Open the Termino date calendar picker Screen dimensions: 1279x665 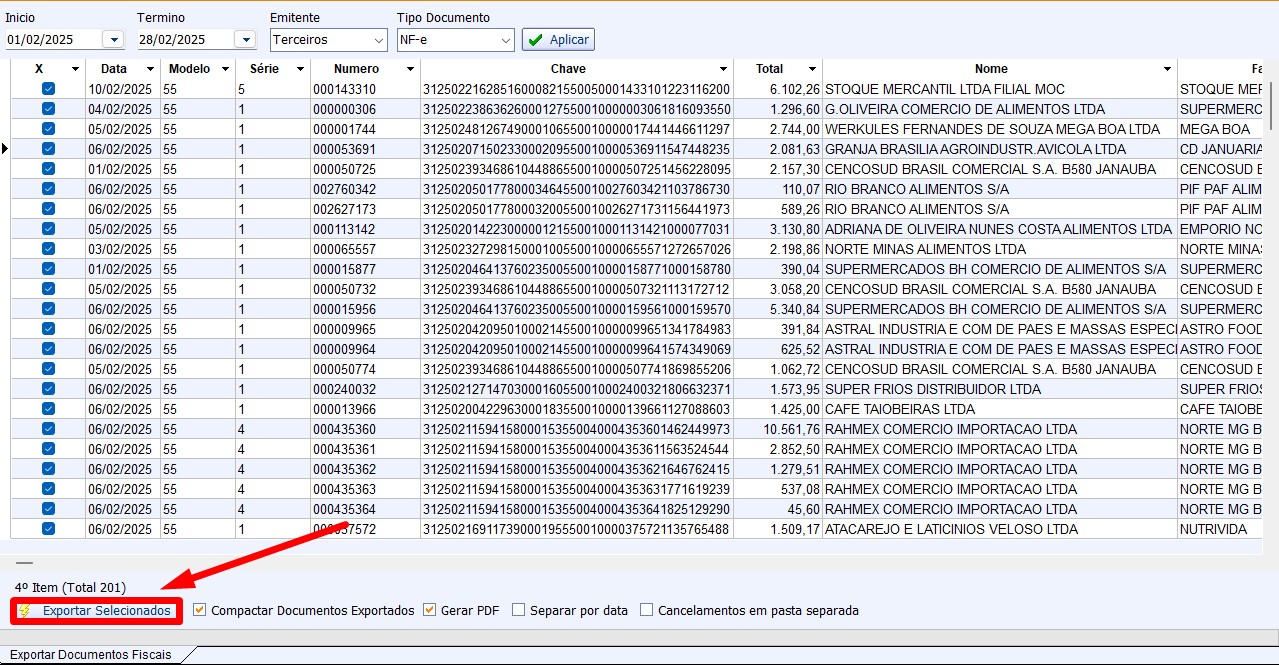pos(245,40)
